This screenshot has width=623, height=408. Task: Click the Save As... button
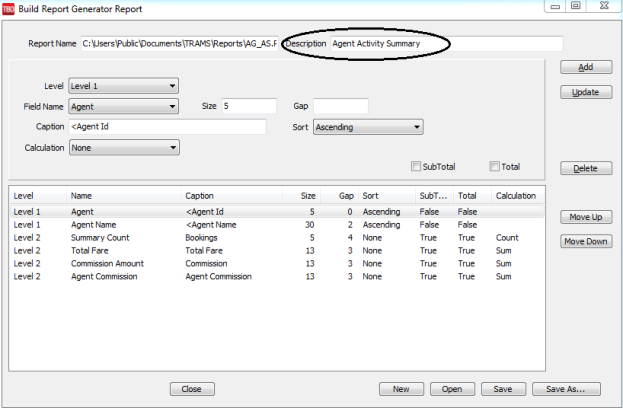tap(566, 389)
